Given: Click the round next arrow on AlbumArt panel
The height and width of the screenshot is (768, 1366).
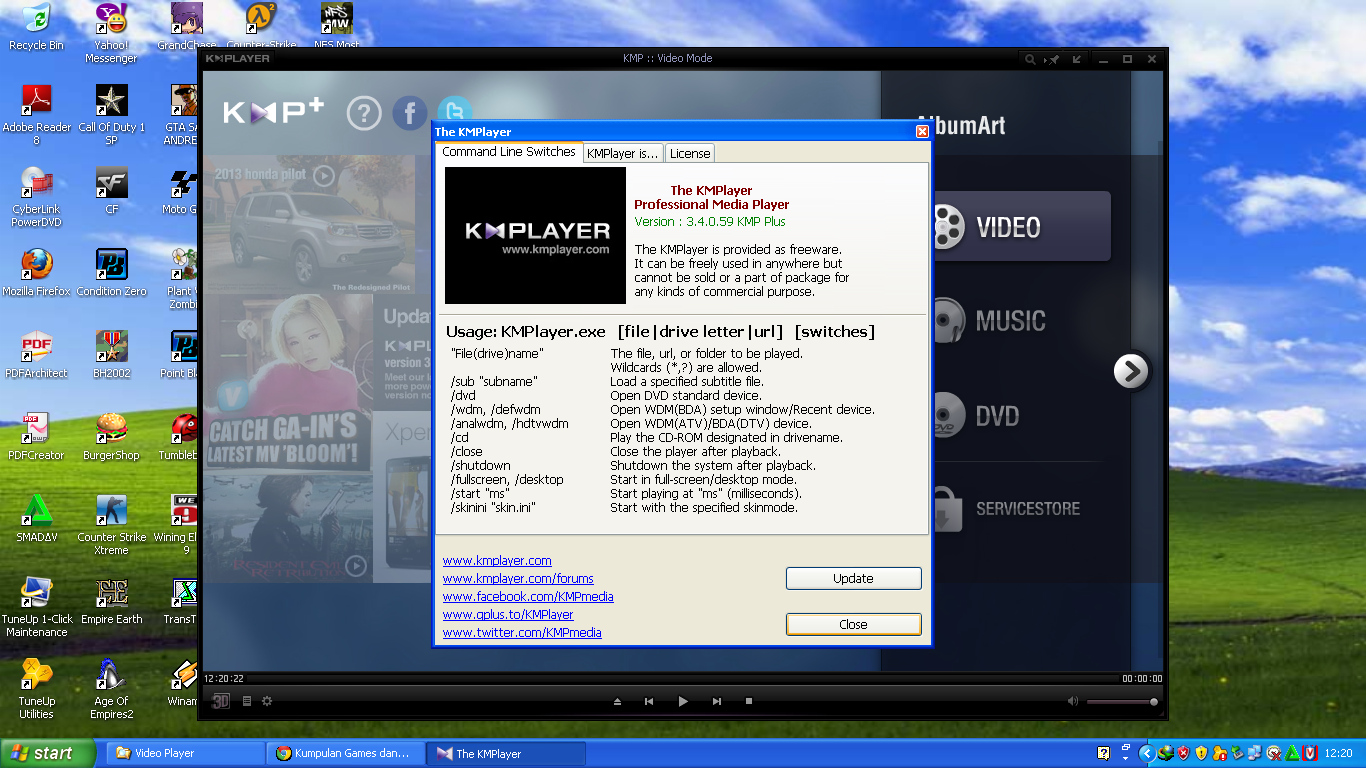Looking at the screenshot, I should click(x=1131, y=371).
